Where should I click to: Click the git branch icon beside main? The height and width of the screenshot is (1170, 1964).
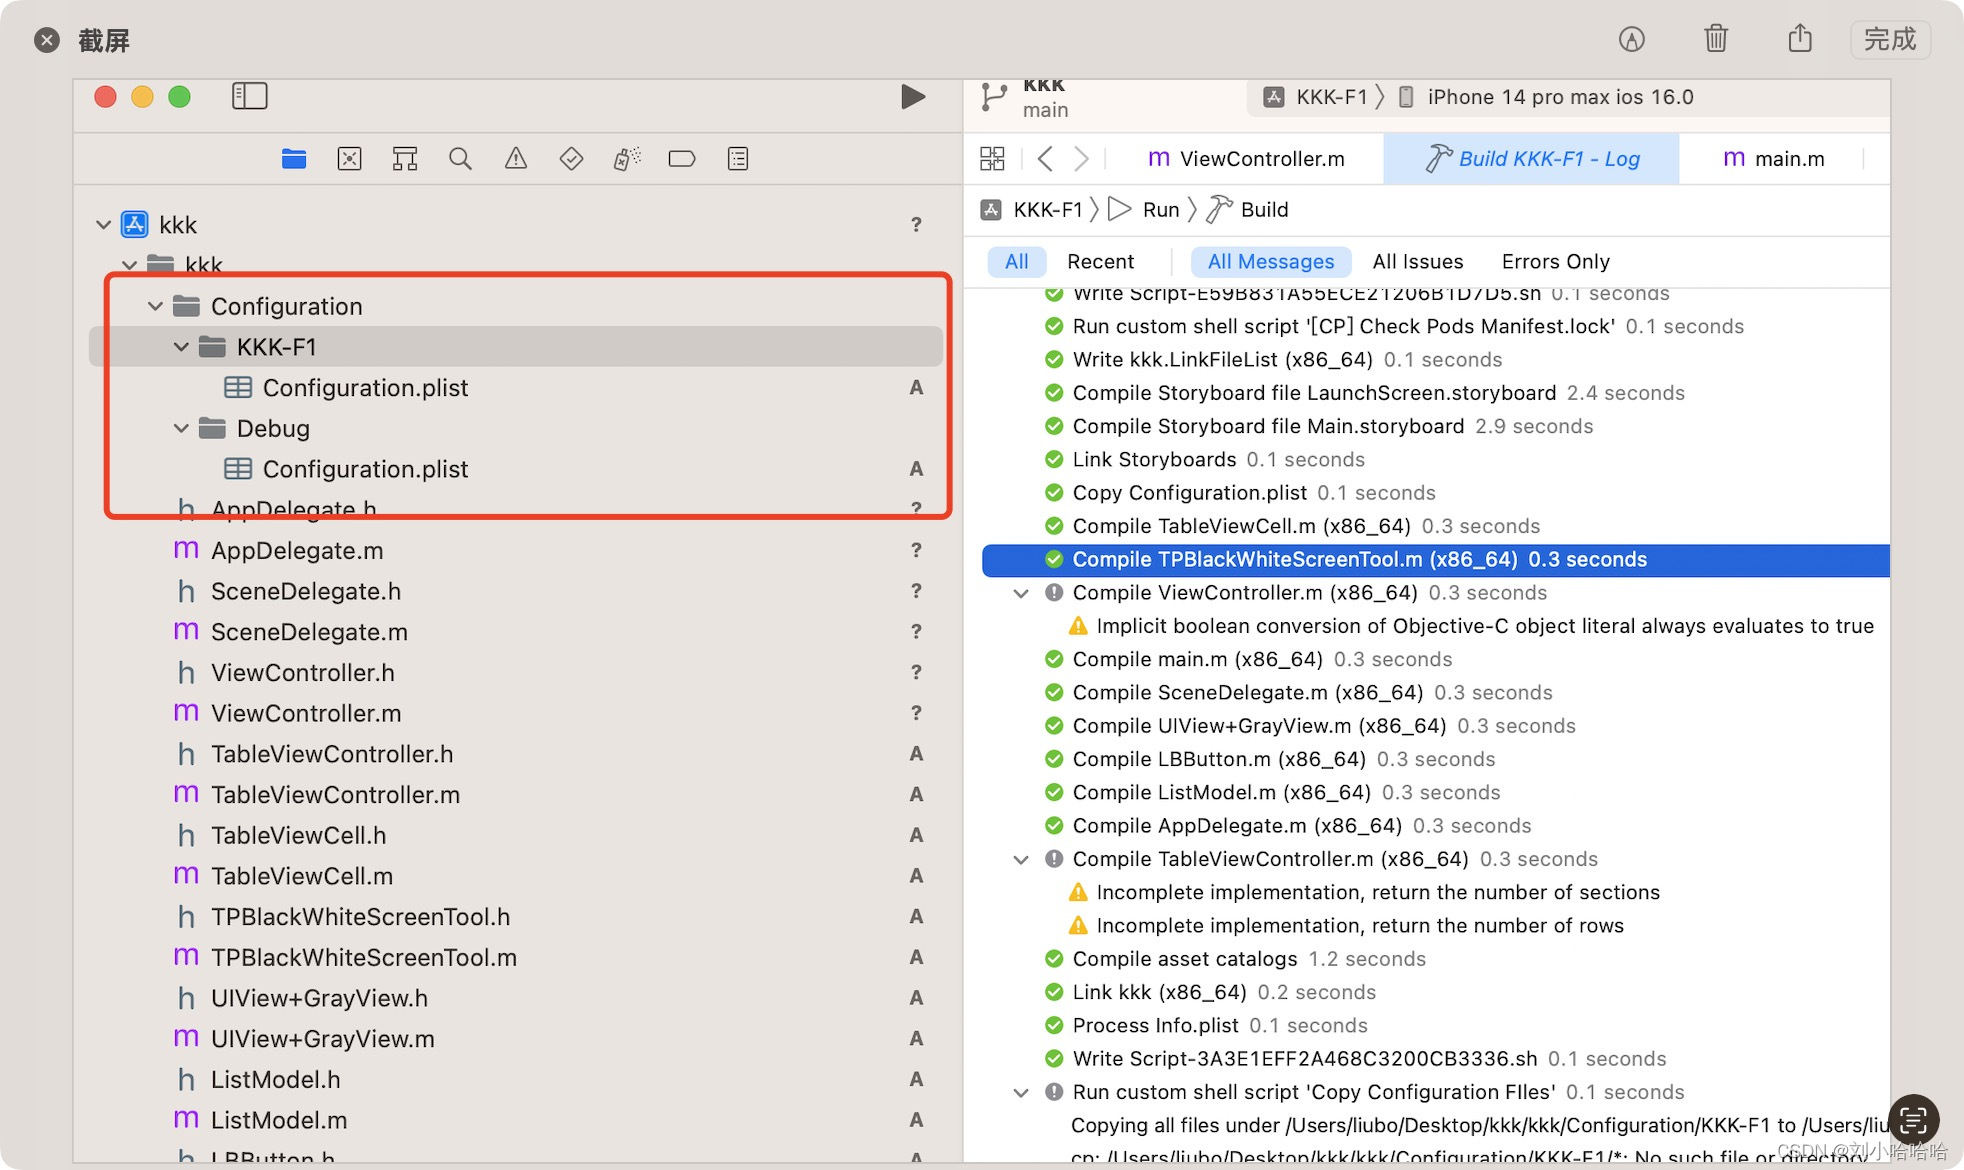tap(994, 97)
